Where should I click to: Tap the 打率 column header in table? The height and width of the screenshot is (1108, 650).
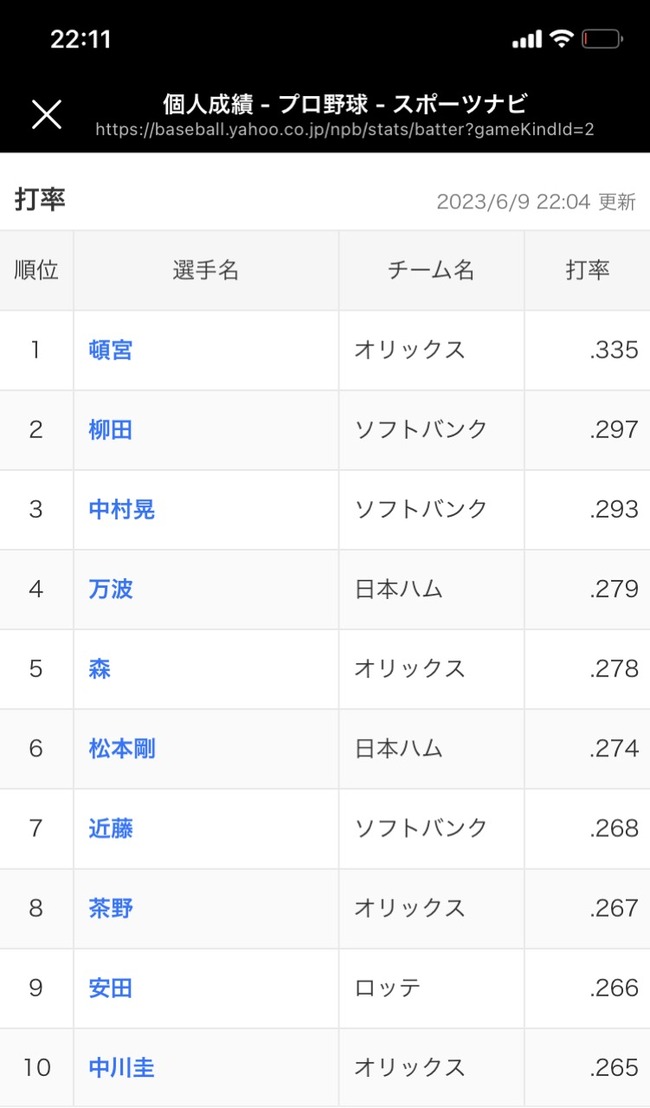click(x=587, y=270)
